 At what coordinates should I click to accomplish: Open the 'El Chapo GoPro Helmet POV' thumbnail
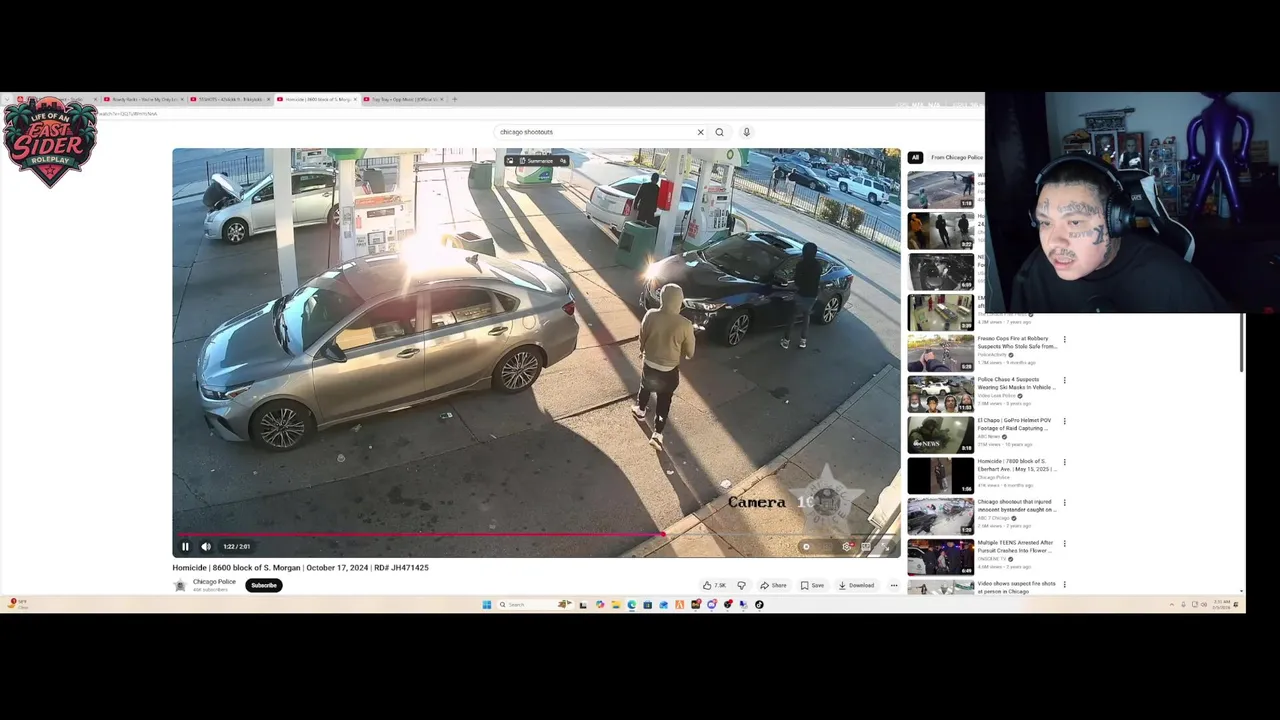click(940, 435)
